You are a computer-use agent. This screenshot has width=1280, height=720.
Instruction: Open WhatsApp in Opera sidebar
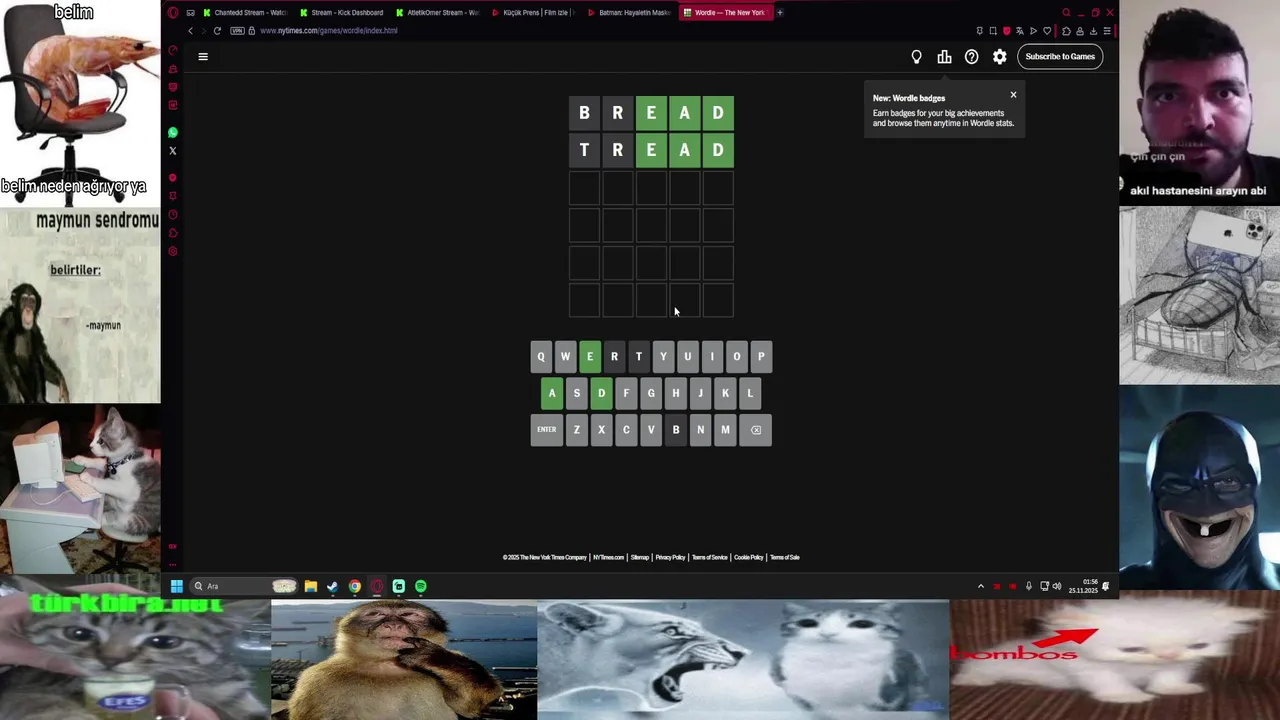tap(173, 132)
